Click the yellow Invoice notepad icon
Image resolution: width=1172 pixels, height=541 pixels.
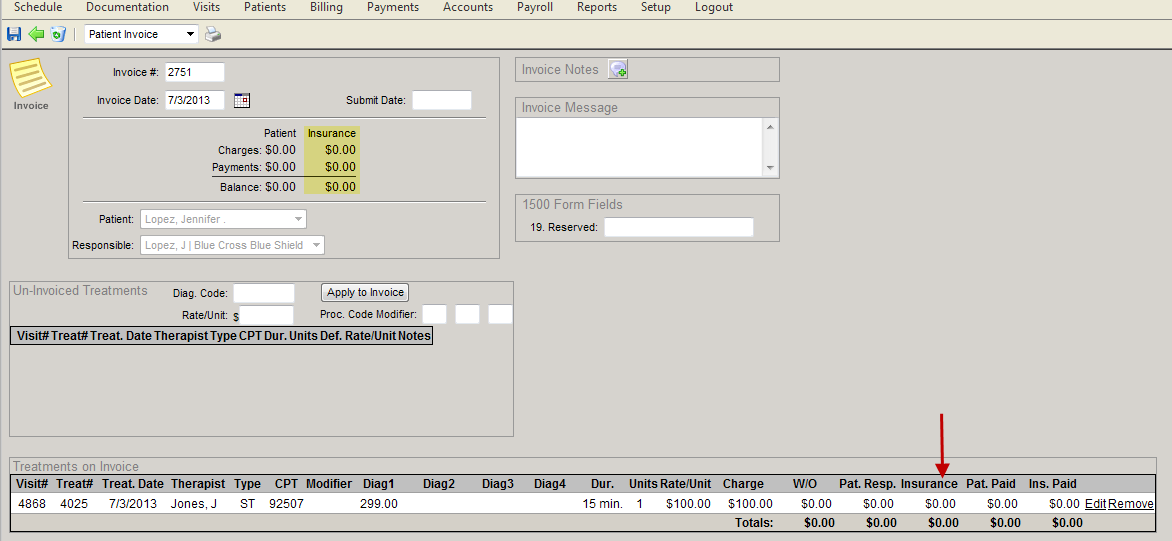(x=30, y=78)
